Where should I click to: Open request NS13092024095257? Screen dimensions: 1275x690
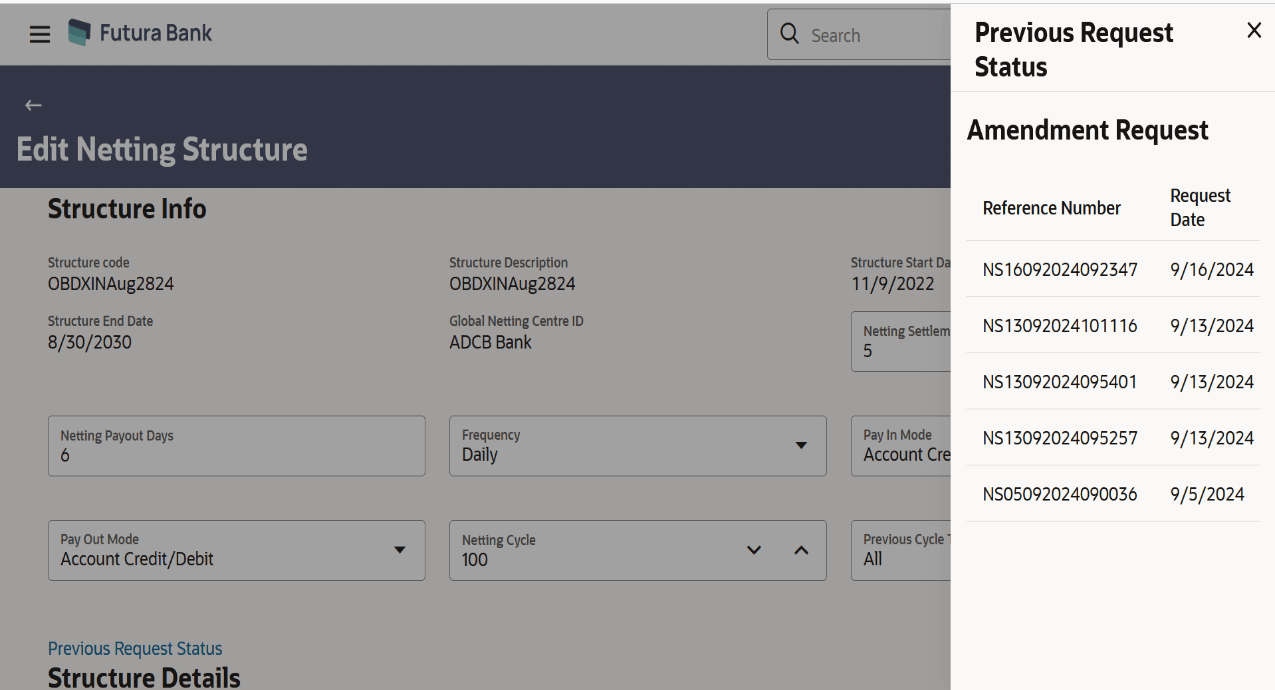1060,437
